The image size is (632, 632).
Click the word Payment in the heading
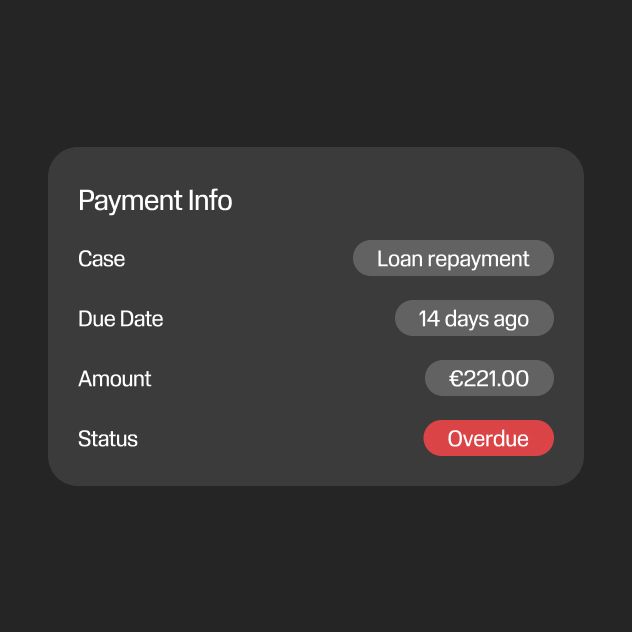[x=130, y=201]
